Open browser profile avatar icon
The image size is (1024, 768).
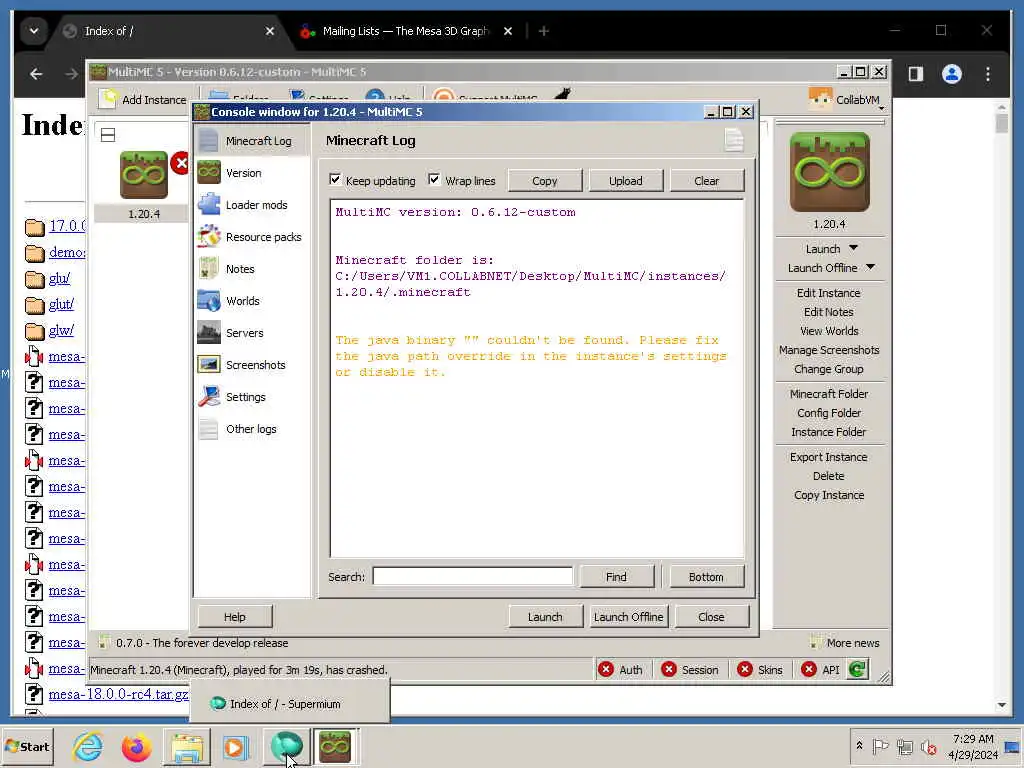pyautogui.click(x=952, y=74)
